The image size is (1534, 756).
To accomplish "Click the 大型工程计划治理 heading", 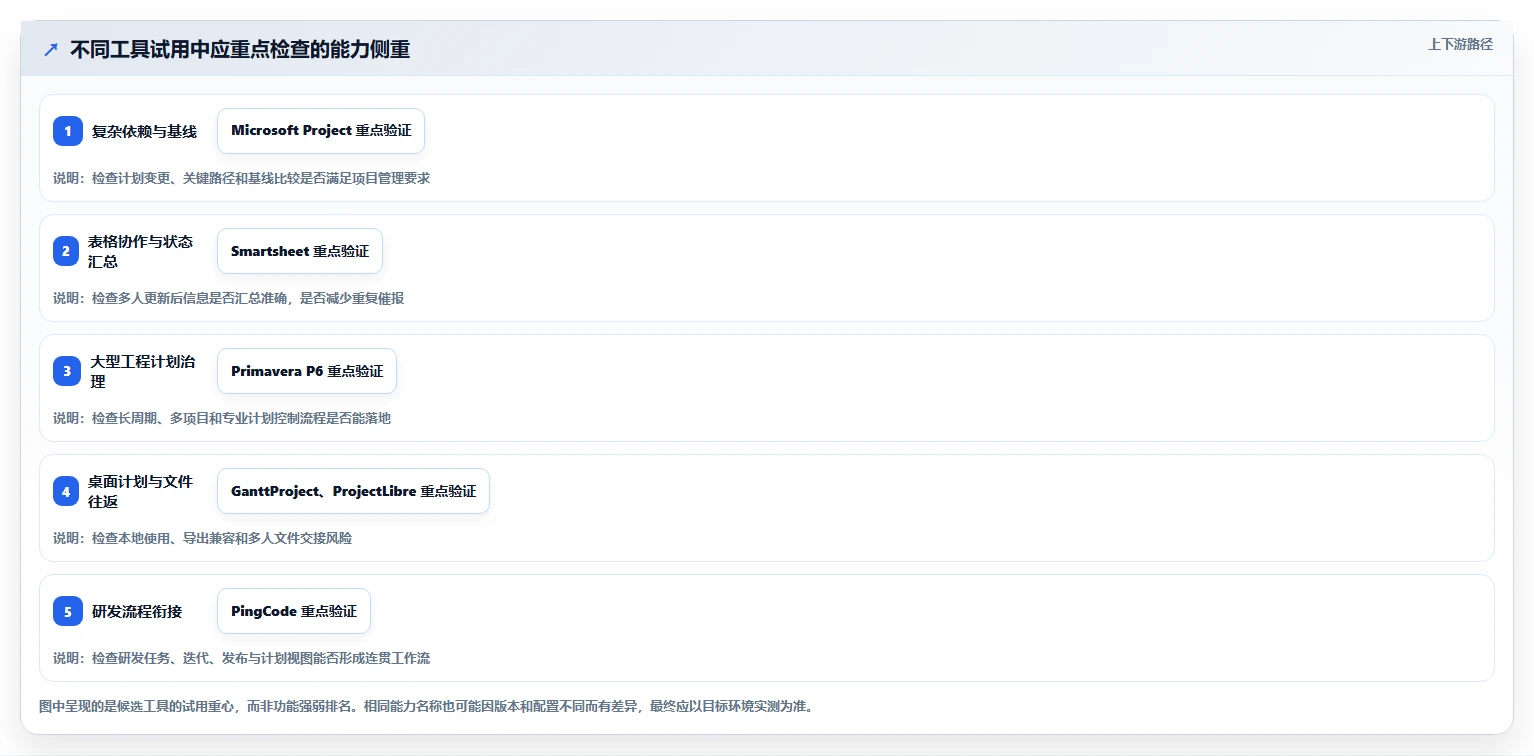I will 143,371.
